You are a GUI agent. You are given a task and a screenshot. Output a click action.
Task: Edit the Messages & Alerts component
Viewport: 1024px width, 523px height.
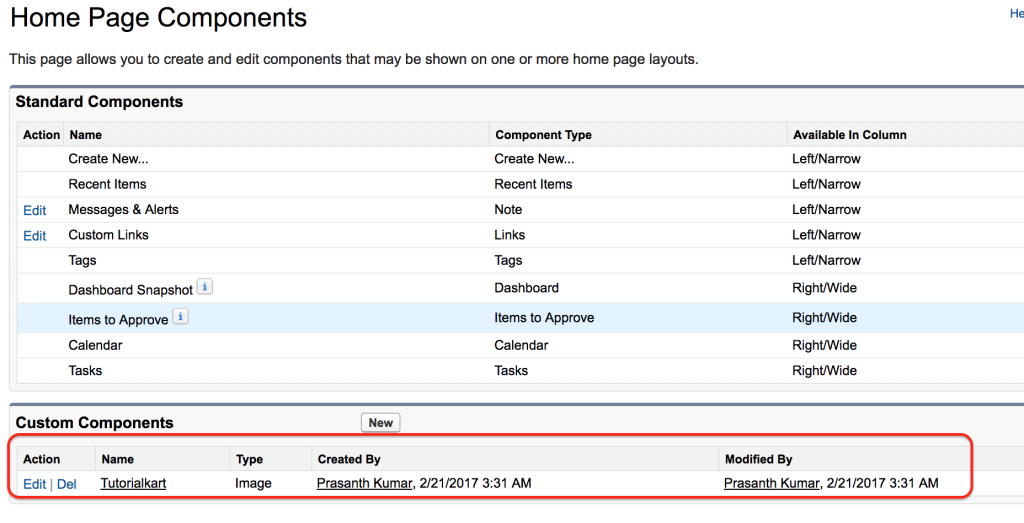tap(35, 210)
